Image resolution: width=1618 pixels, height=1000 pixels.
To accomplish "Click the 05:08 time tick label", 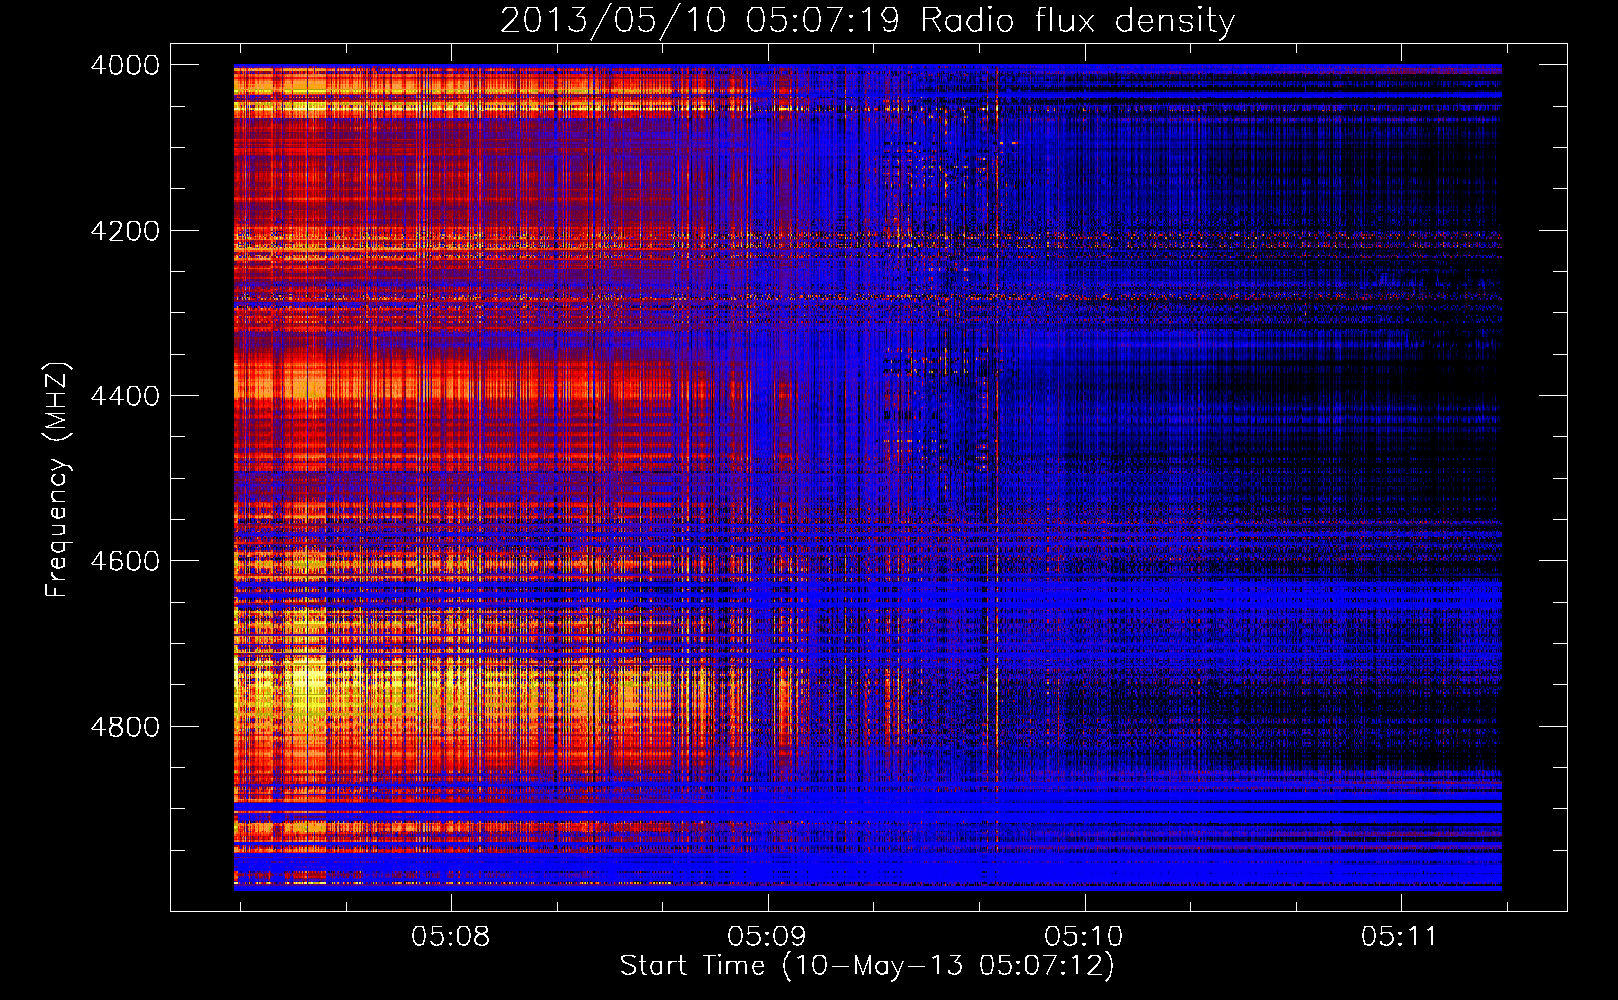I will [451, 937].
